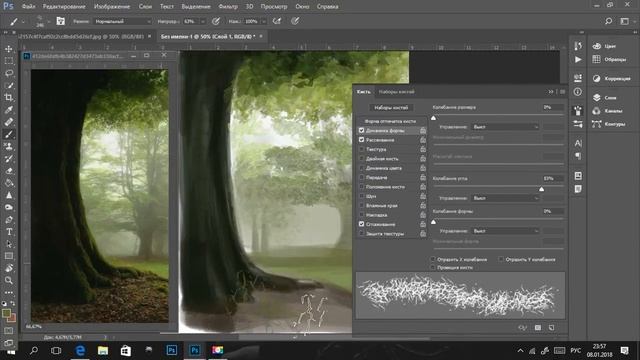Image resolution: width=640 pixels, height=360 pixels.
Task: Open blending mode dropdown Нормальный
Action: pos(123,21)
